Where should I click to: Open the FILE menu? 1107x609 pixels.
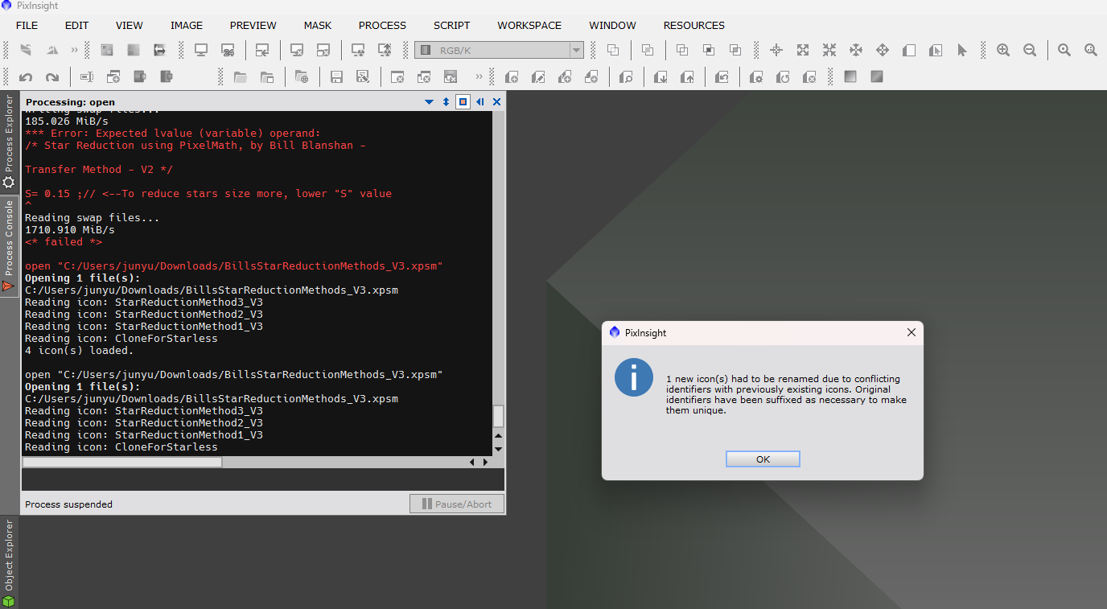click(x=27, y=25)
